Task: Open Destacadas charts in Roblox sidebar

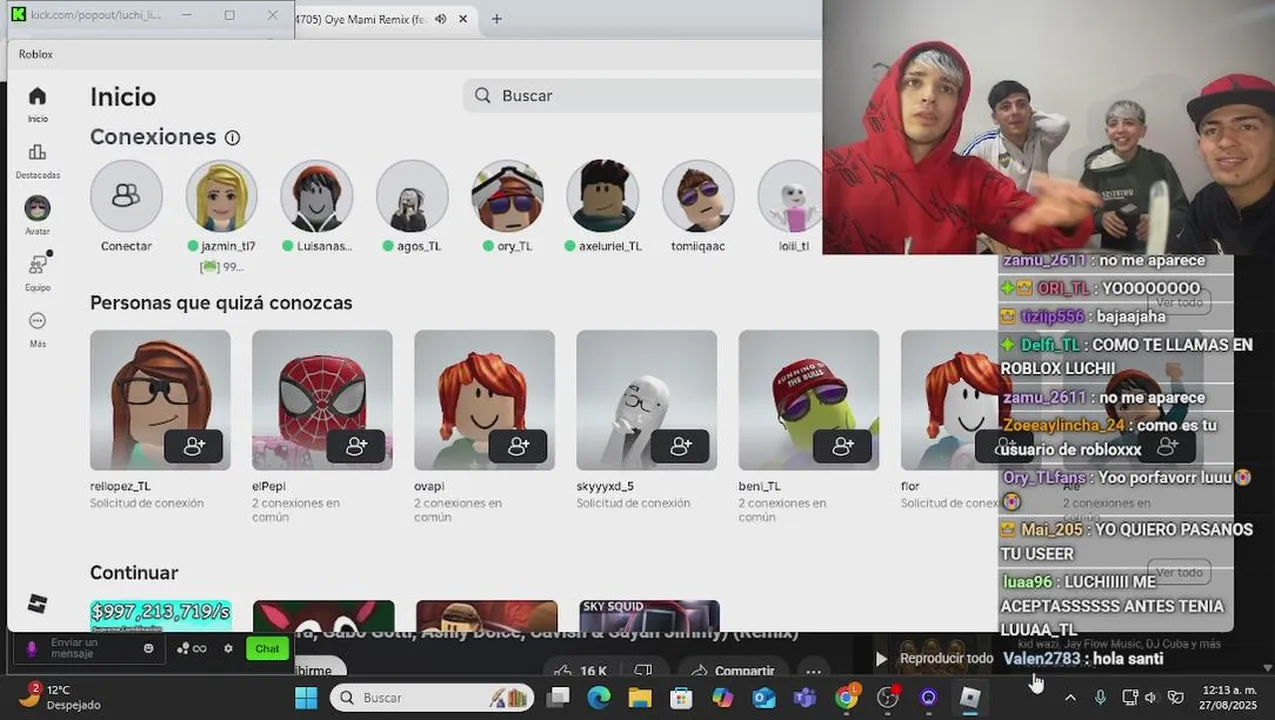Action: coord(37,160)
